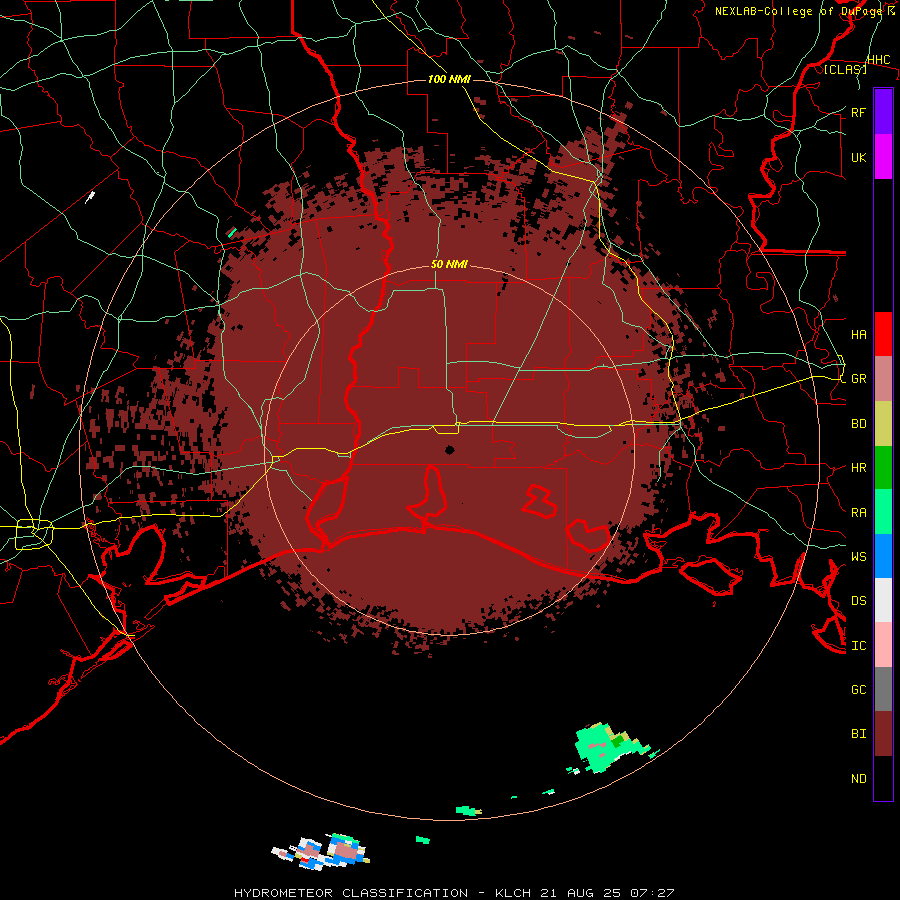
Task: Click the GC gray legend swatch
Action: [883, 689]
